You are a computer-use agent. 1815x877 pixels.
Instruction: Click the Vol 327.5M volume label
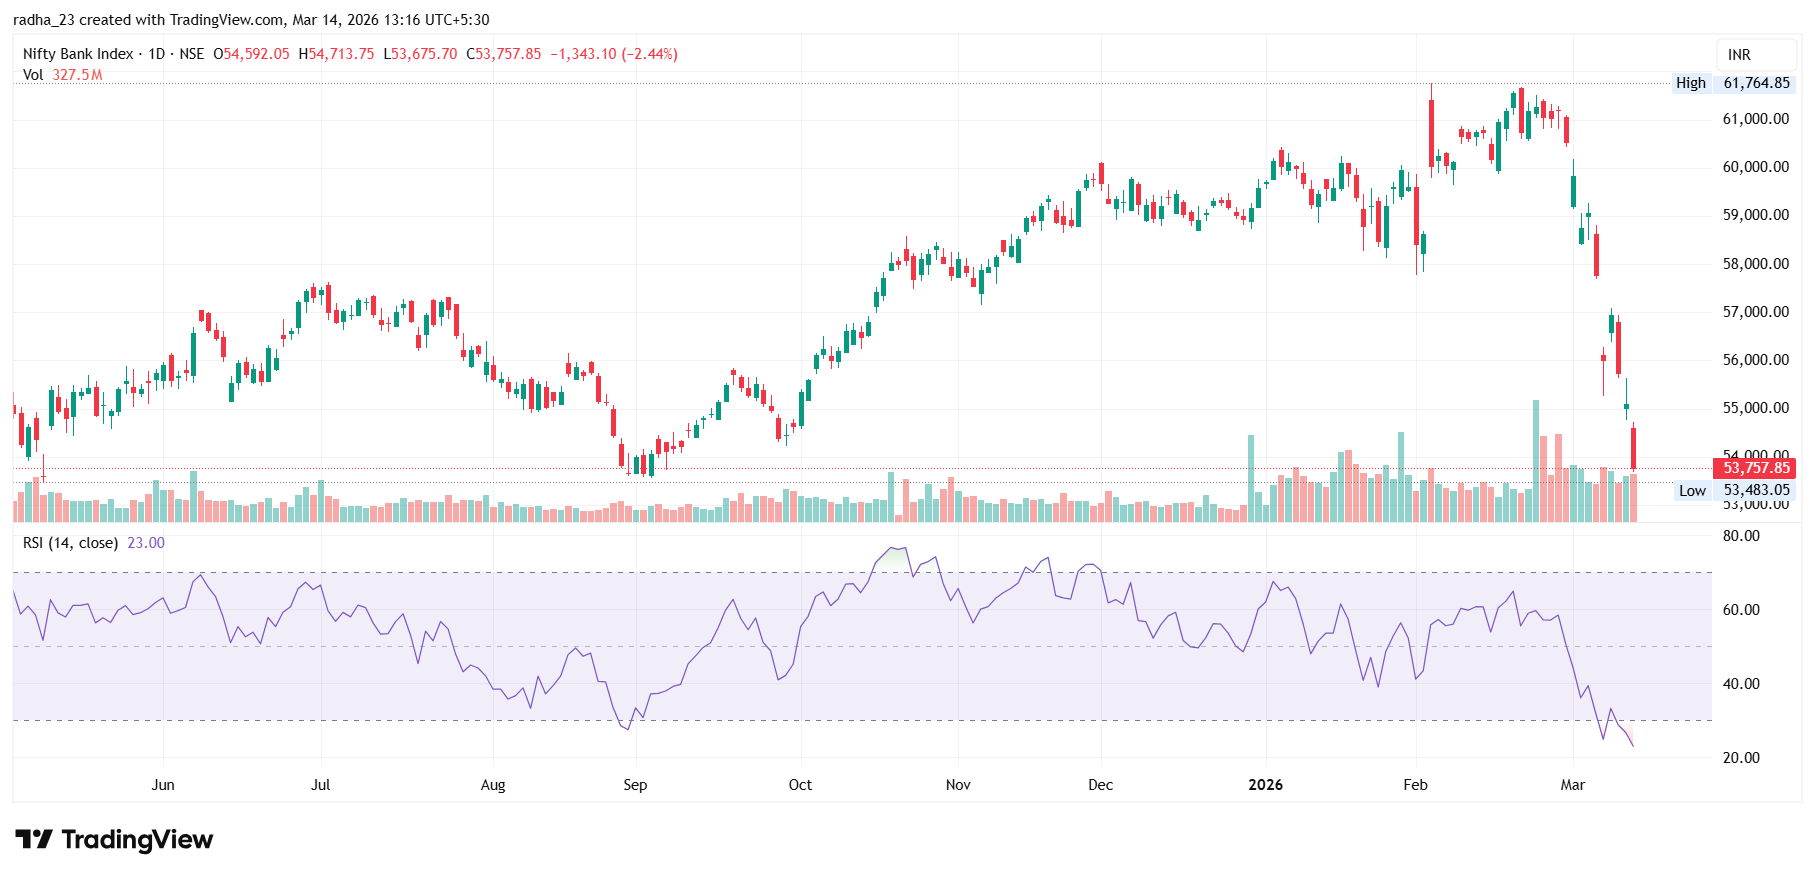(x=62, y=75)
